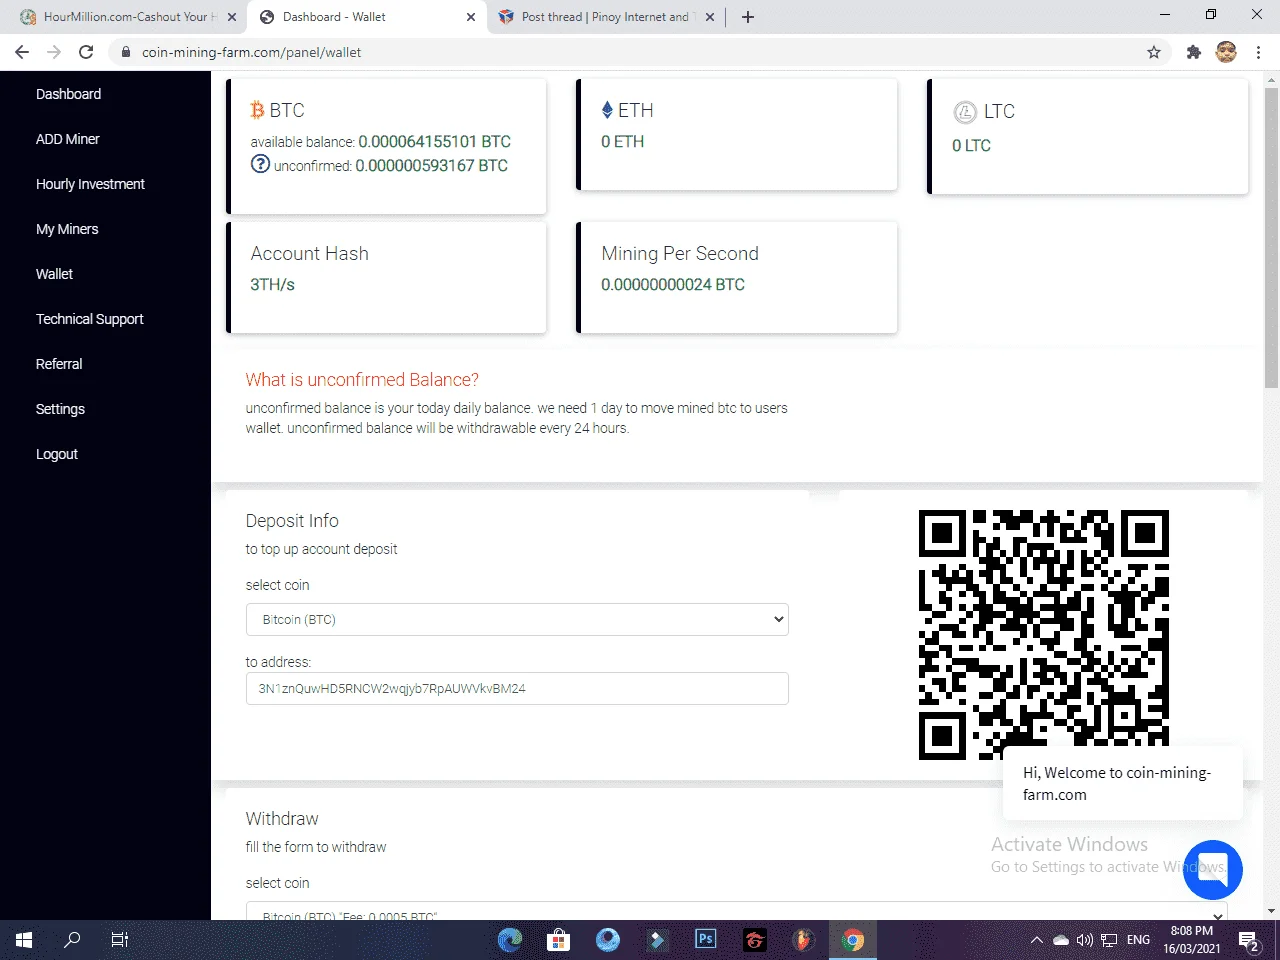Expand the Withdraw coin dropdown
1280x960 pixels.
tap(737, 911)
